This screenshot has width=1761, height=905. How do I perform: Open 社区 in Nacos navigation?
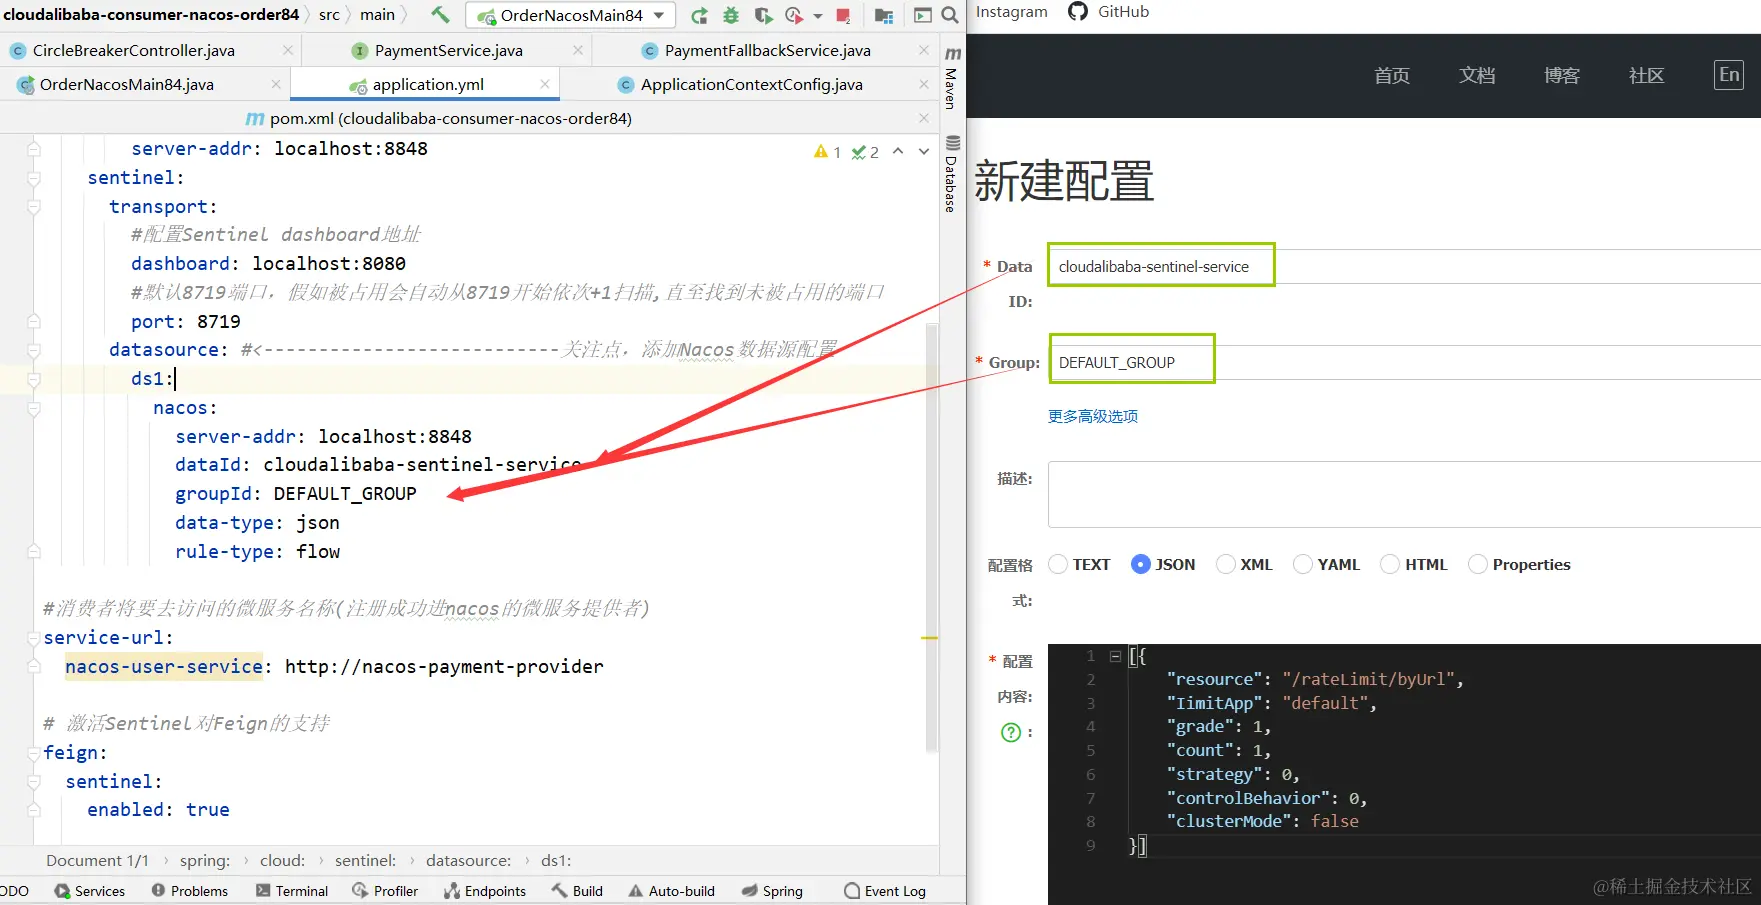1646,75
